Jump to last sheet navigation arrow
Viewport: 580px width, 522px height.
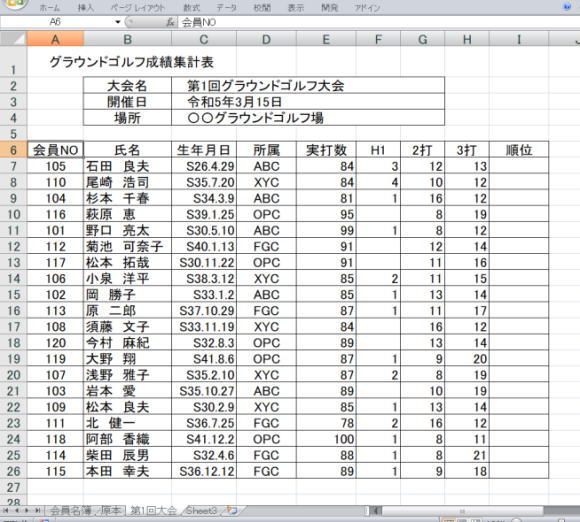(37, 511)
